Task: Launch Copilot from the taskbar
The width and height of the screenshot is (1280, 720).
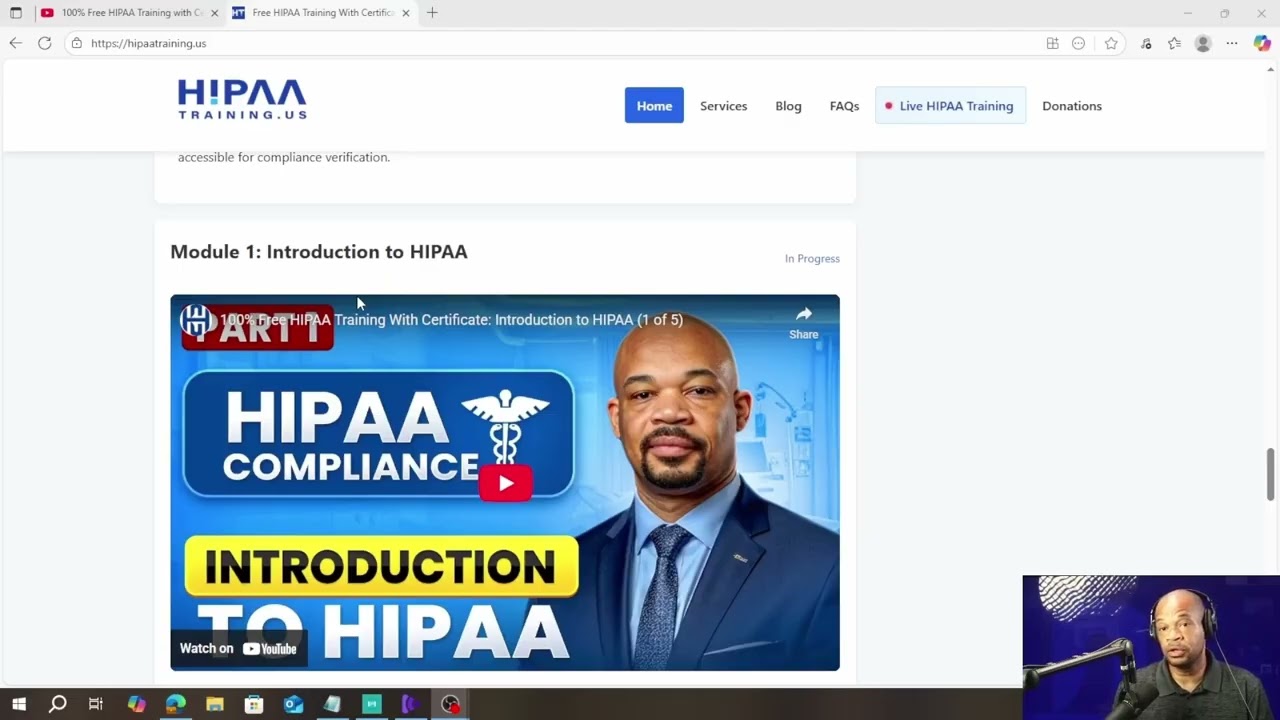Action: [136, 704]
